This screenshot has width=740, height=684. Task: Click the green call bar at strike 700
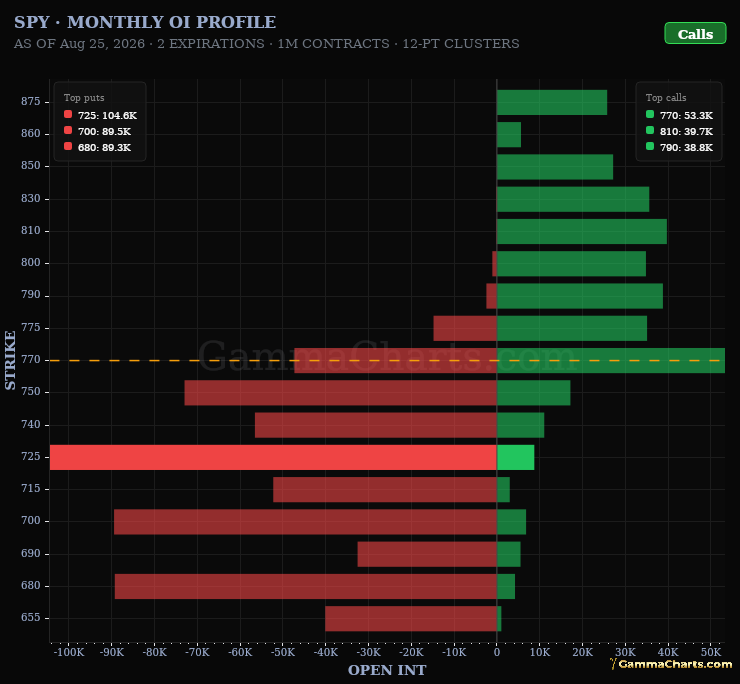click(x=512, y=522)
